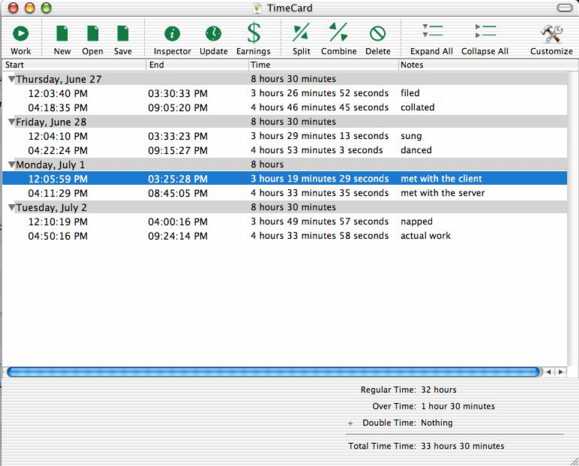Click the 'danced' note
579x466 pixels.
[x=416, y=150]
